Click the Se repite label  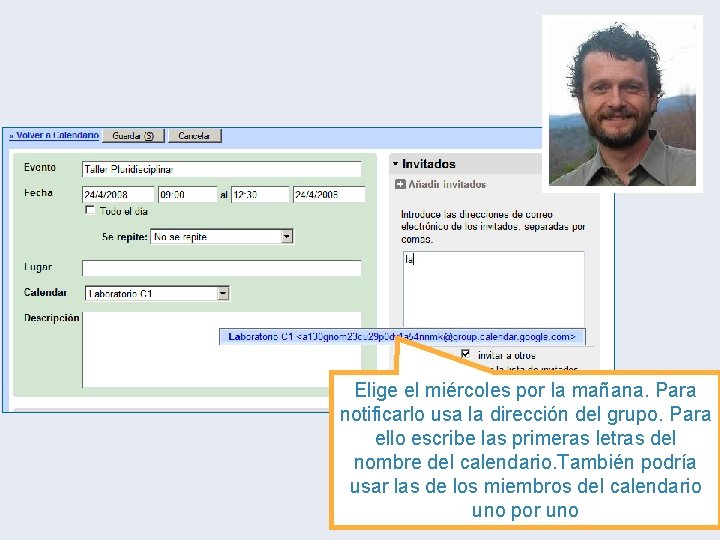pyautogui.click(x=124, y=237)
